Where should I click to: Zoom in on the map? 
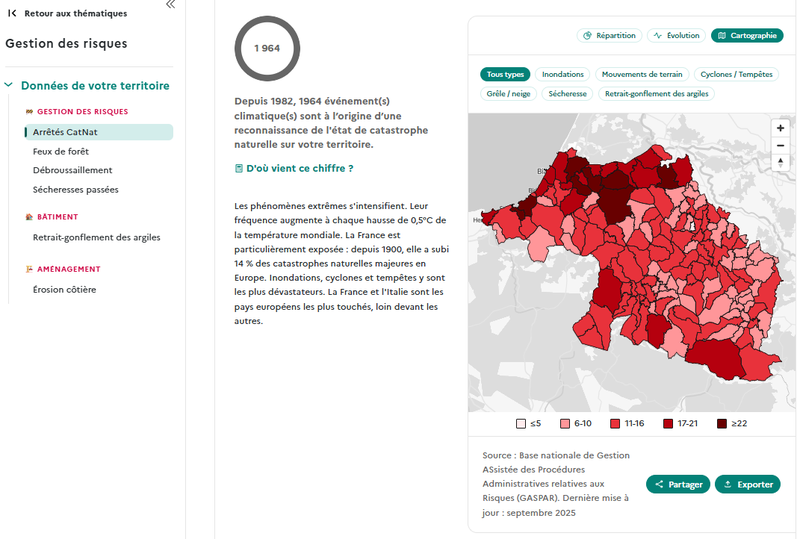(780, 128)
